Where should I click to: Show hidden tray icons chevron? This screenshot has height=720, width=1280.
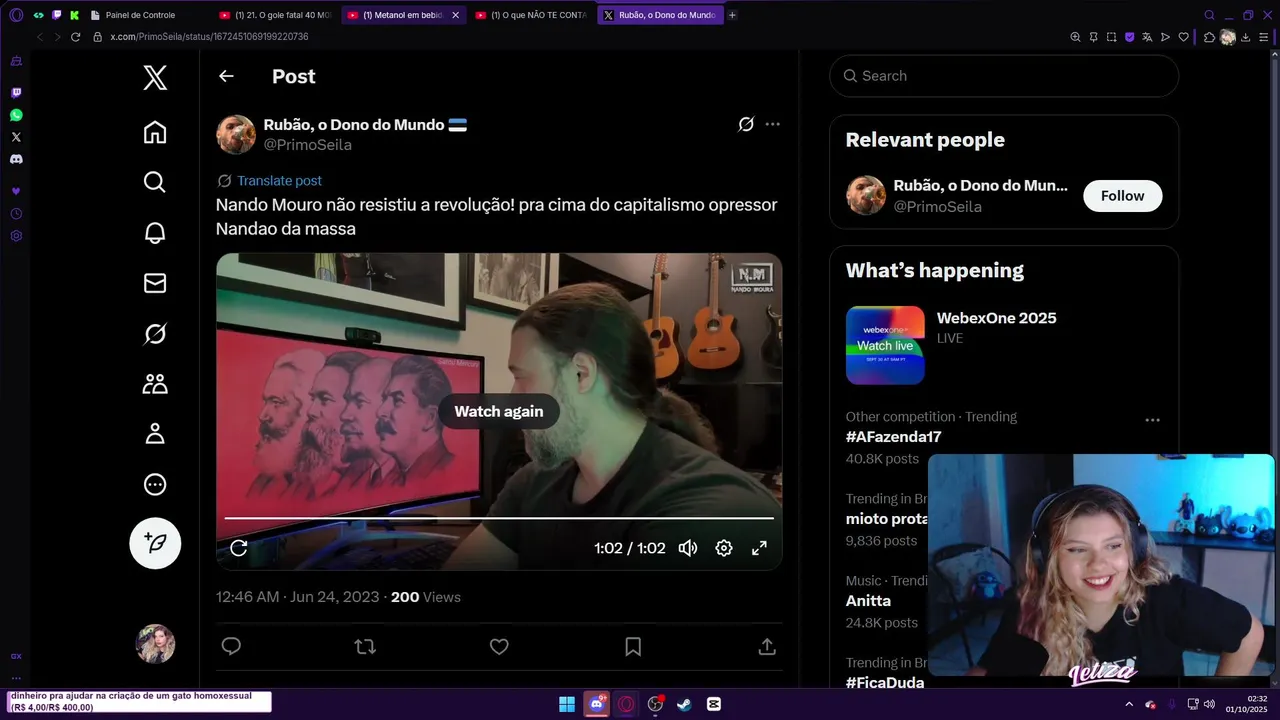(x=1129, y=704)
